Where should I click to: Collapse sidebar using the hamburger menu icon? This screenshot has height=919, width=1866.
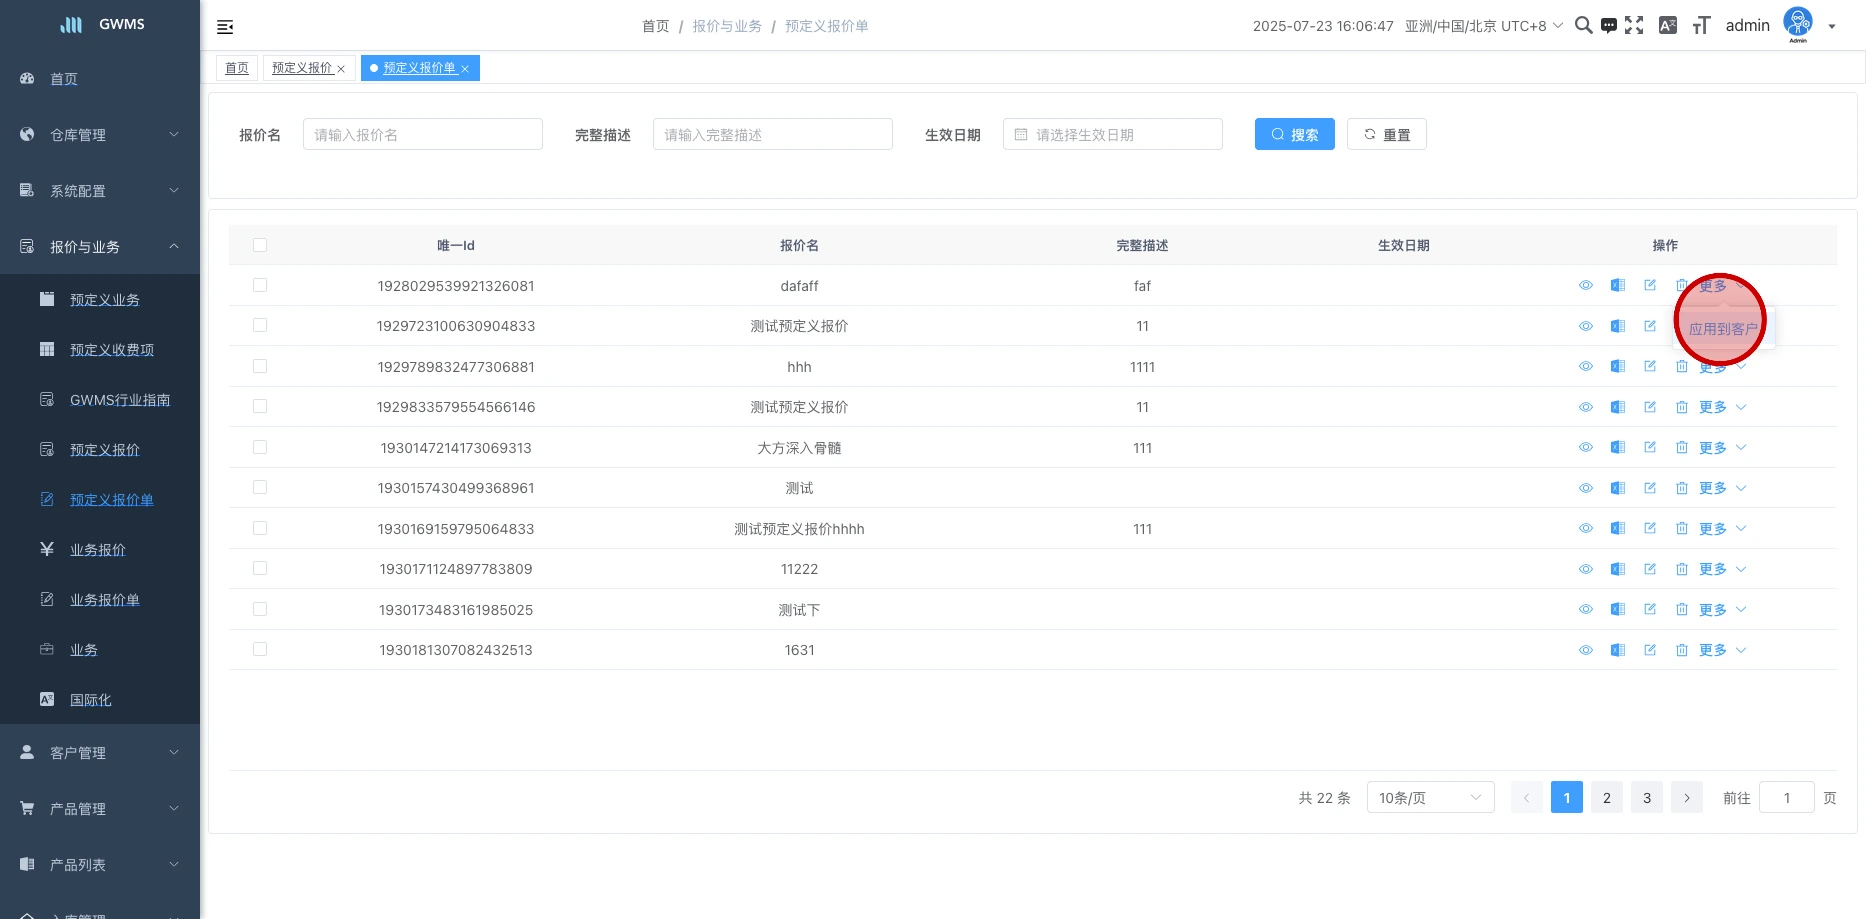pyautogui.click(x=225, y=27)
